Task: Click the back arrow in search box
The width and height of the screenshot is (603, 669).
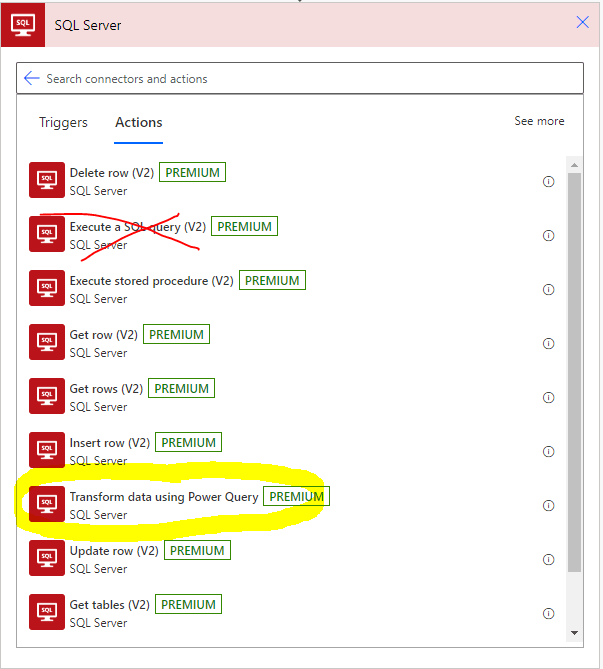Action: [x=32, y=78]
